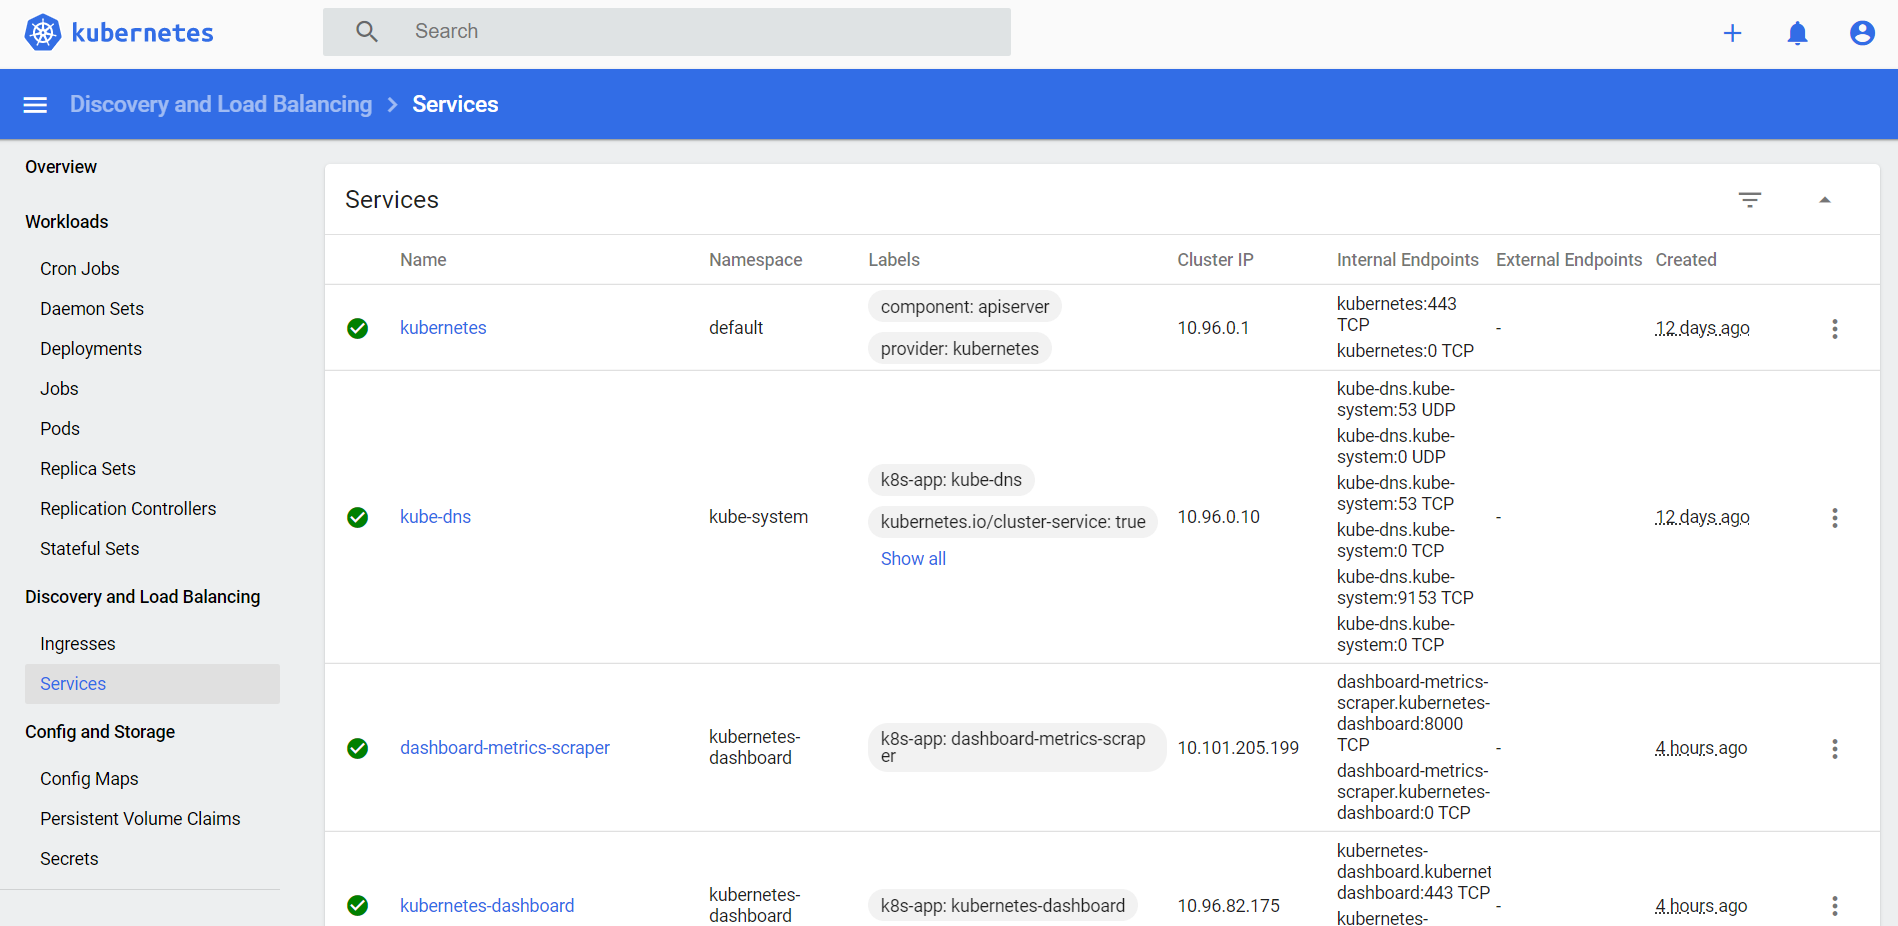The image size is (1898, 926).
Task: Click the Namespace column header
Action: click(755, 260)
